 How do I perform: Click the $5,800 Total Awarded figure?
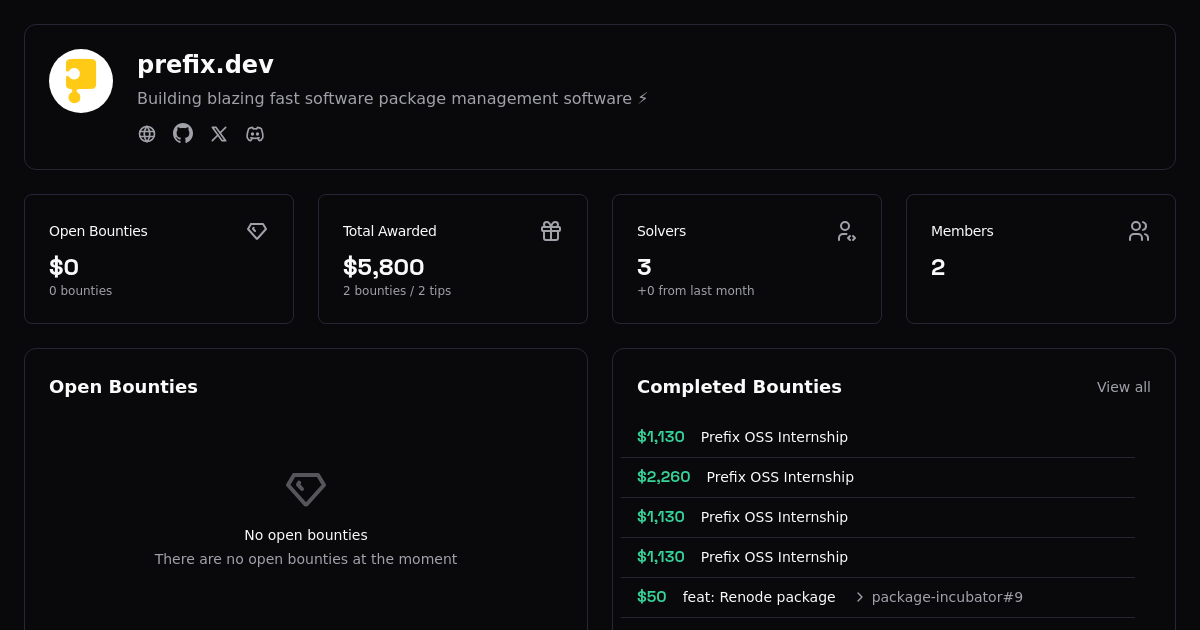(x=384, y=267)
